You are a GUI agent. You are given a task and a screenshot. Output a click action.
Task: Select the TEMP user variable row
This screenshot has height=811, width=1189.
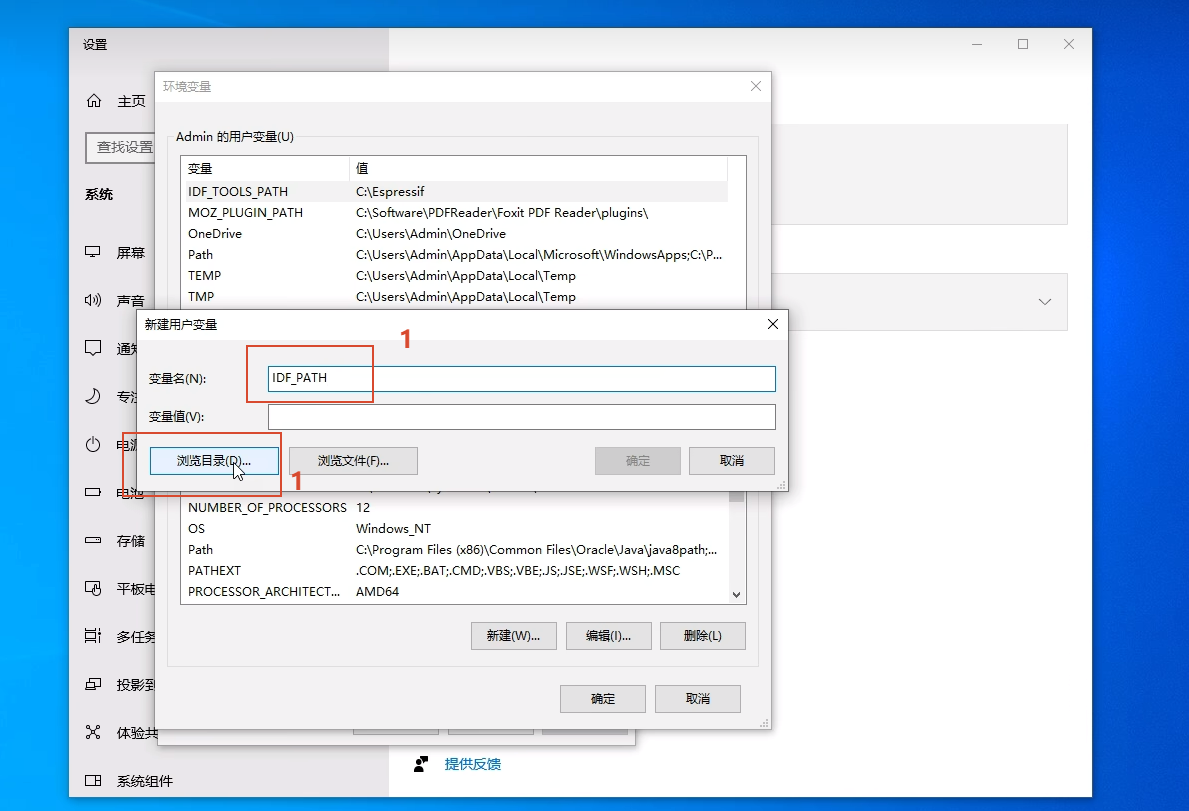[x=455, y=276]
